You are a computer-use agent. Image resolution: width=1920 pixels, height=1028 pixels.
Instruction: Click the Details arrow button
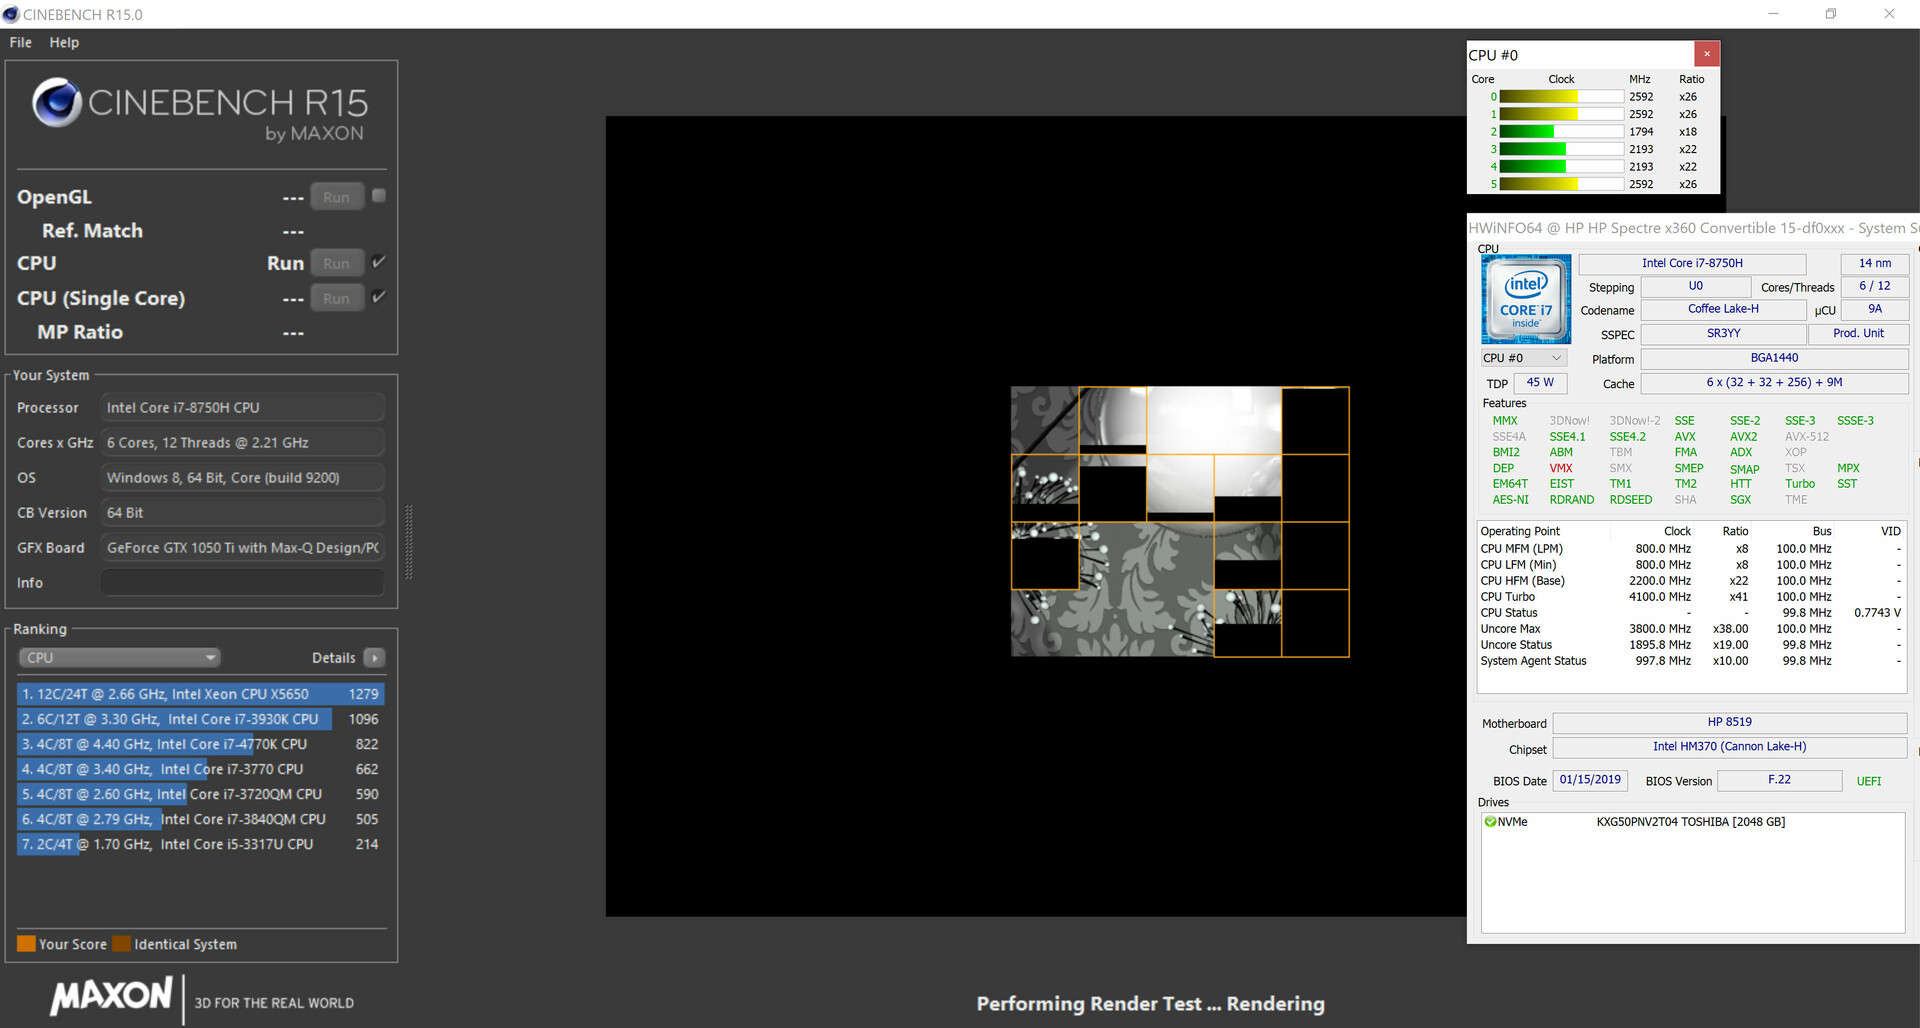tap(375, 657)
